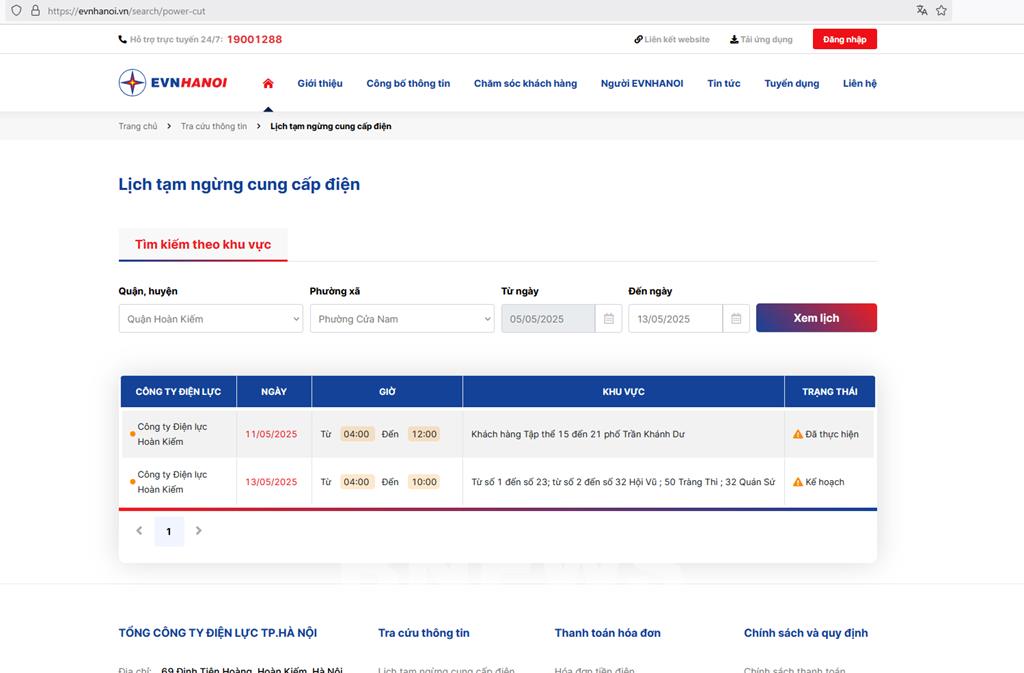
Task: Click the browser shield tracking protection icon
Action: tap(16, 10)
